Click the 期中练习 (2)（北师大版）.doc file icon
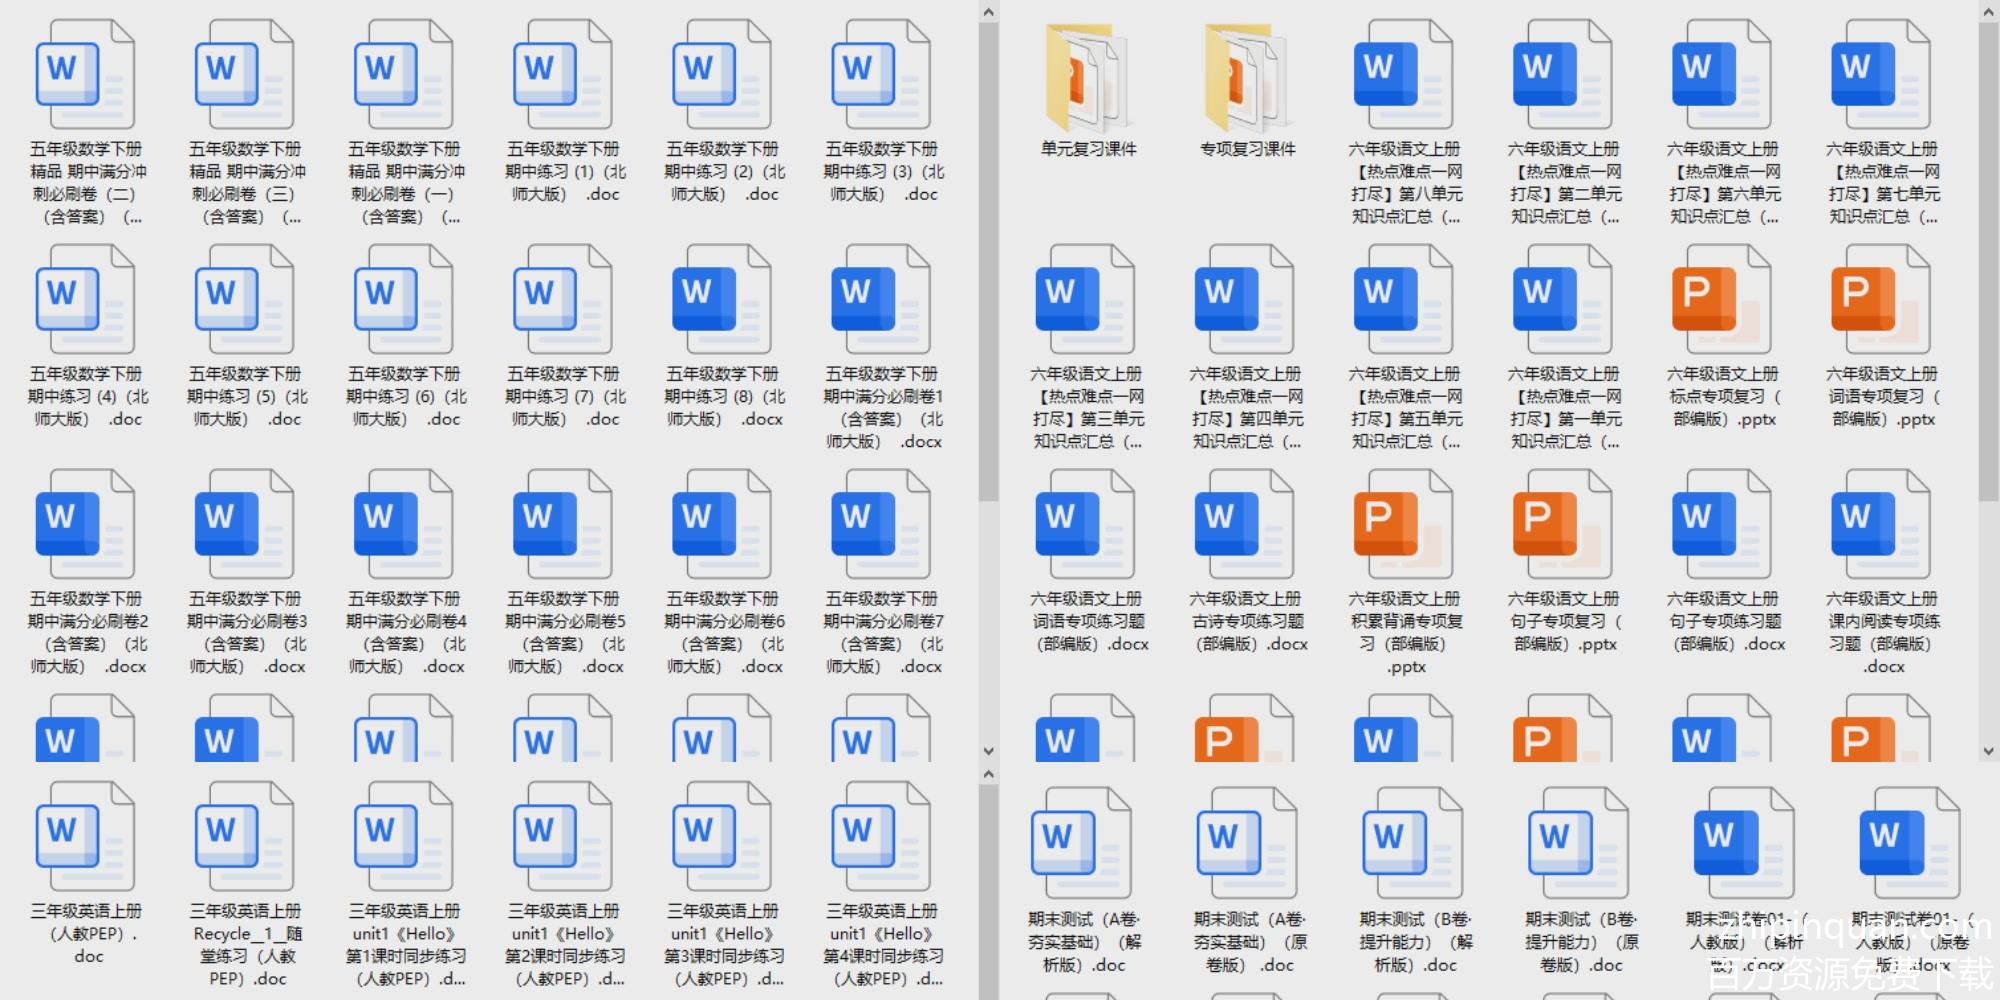Viewport: 2000px width, 1000px height. (722, 76)
